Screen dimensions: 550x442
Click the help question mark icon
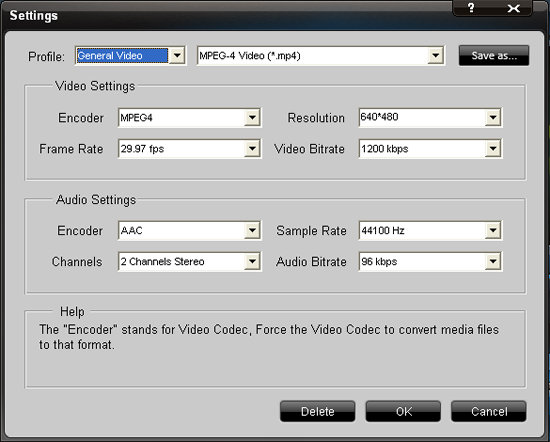(x=471, y=8)
